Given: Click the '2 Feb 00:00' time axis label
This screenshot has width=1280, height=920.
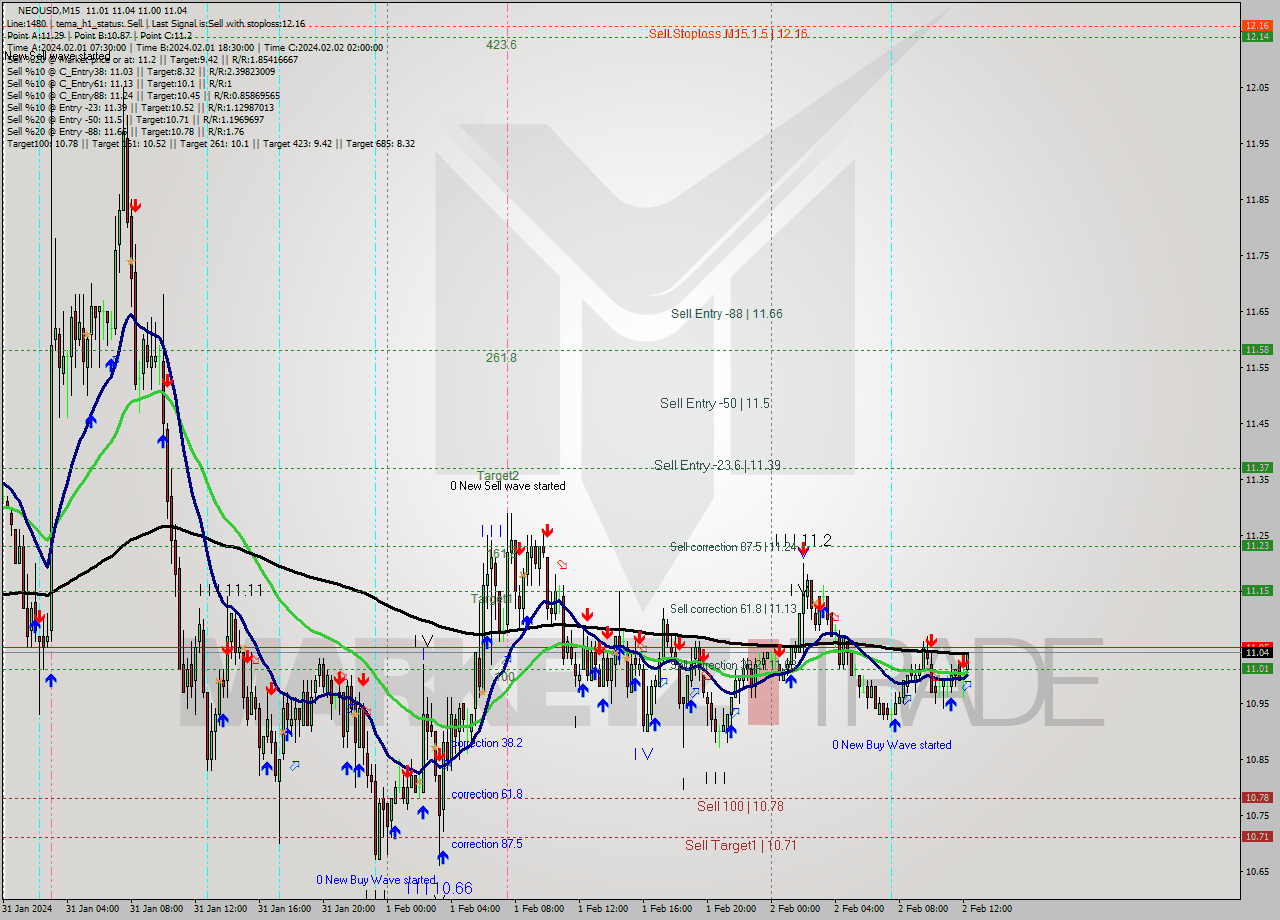Looking at the screenshot, I should (x=795, y=909).
